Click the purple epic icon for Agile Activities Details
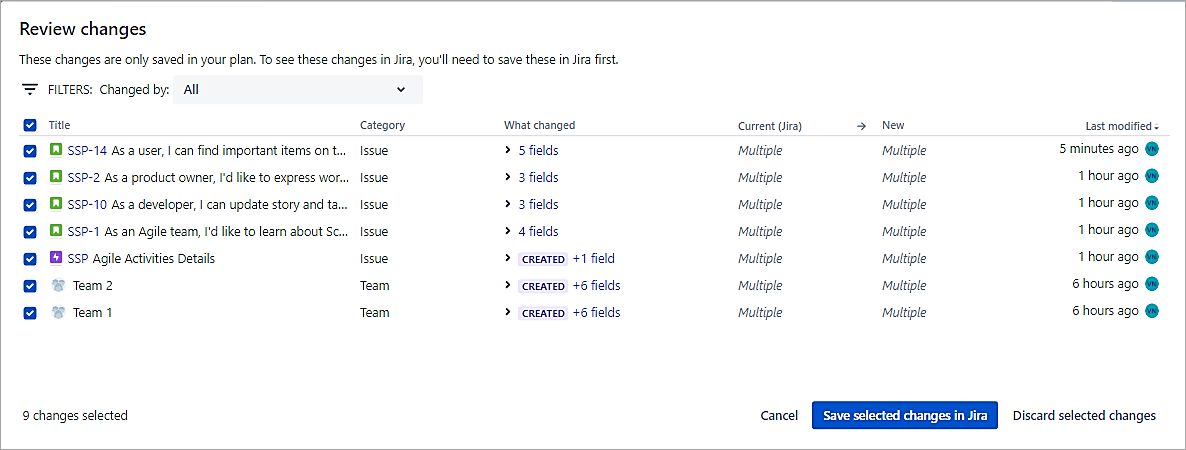Image resolution: width=1186 pixels, height=450 pixels. 56,258
